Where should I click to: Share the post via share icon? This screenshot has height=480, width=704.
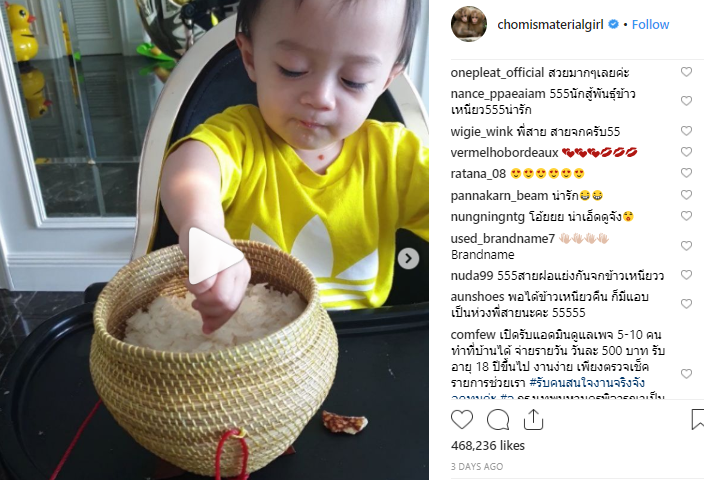point(533,419)
